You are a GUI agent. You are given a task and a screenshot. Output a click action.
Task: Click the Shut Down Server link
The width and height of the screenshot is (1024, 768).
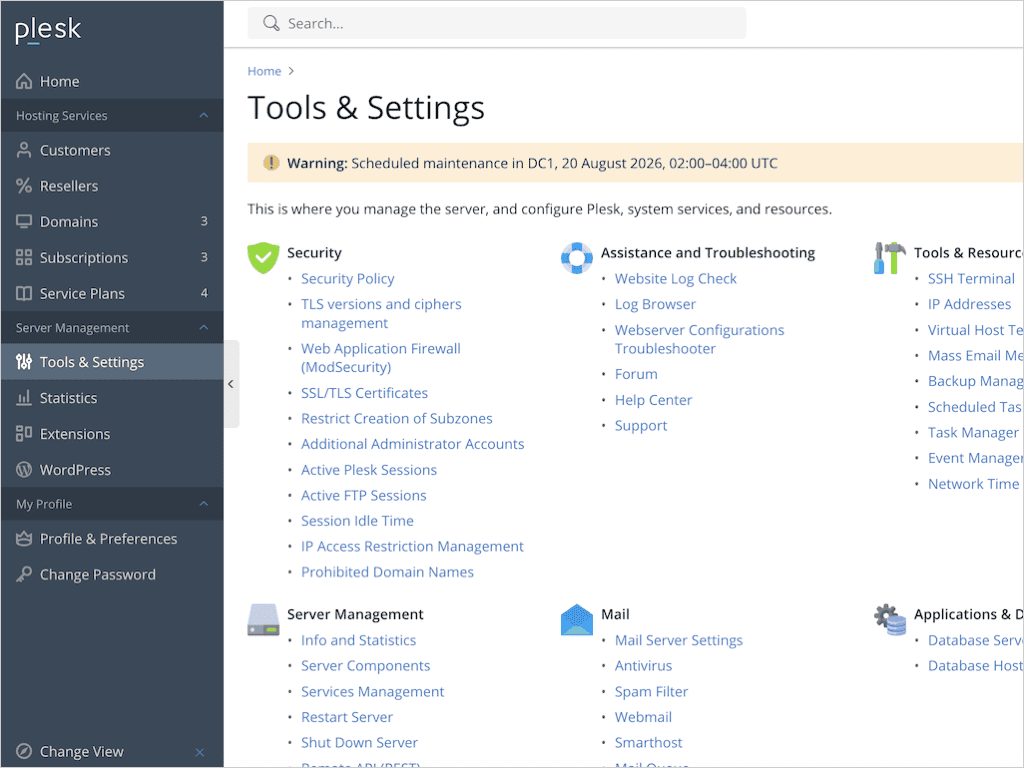[359, 743]
